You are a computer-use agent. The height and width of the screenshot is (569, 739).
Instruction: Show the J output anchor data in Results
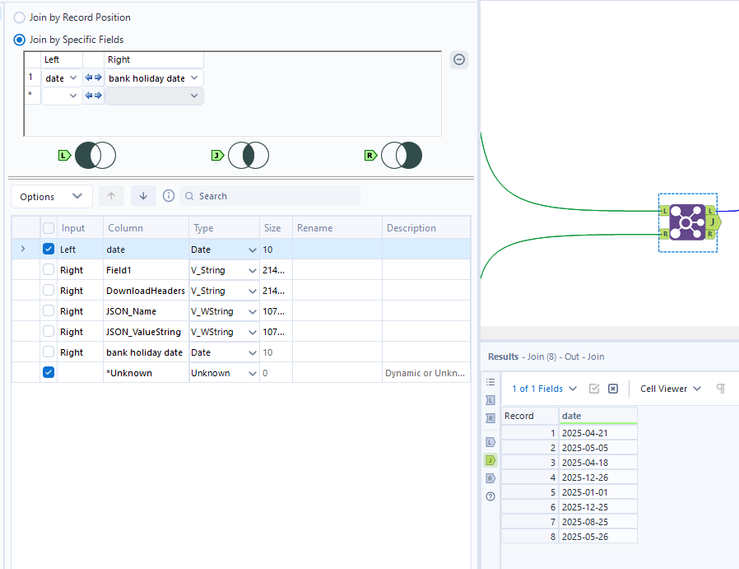(490, 460)
